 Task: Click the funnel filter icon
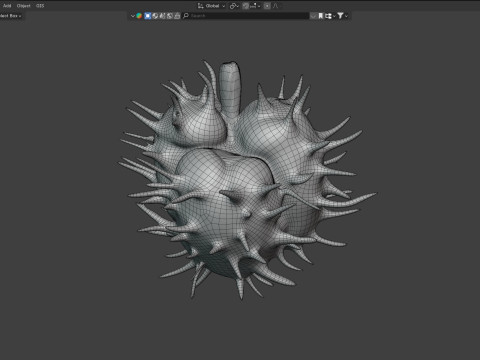[x=340, y=16]
